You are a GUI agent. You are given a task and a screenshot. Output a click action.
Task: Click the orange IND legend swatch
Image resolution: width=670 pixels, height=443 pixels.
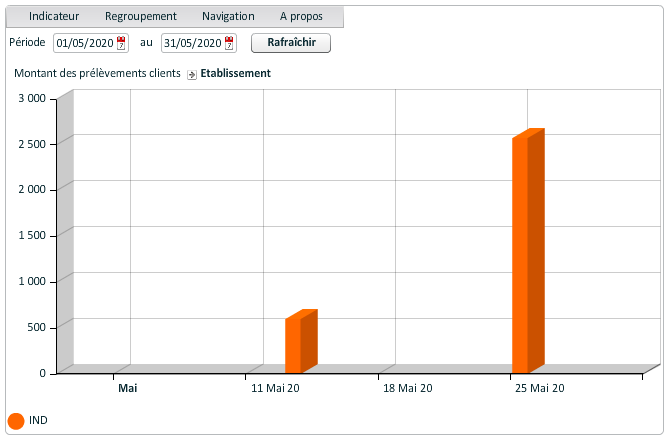point(16,421)
